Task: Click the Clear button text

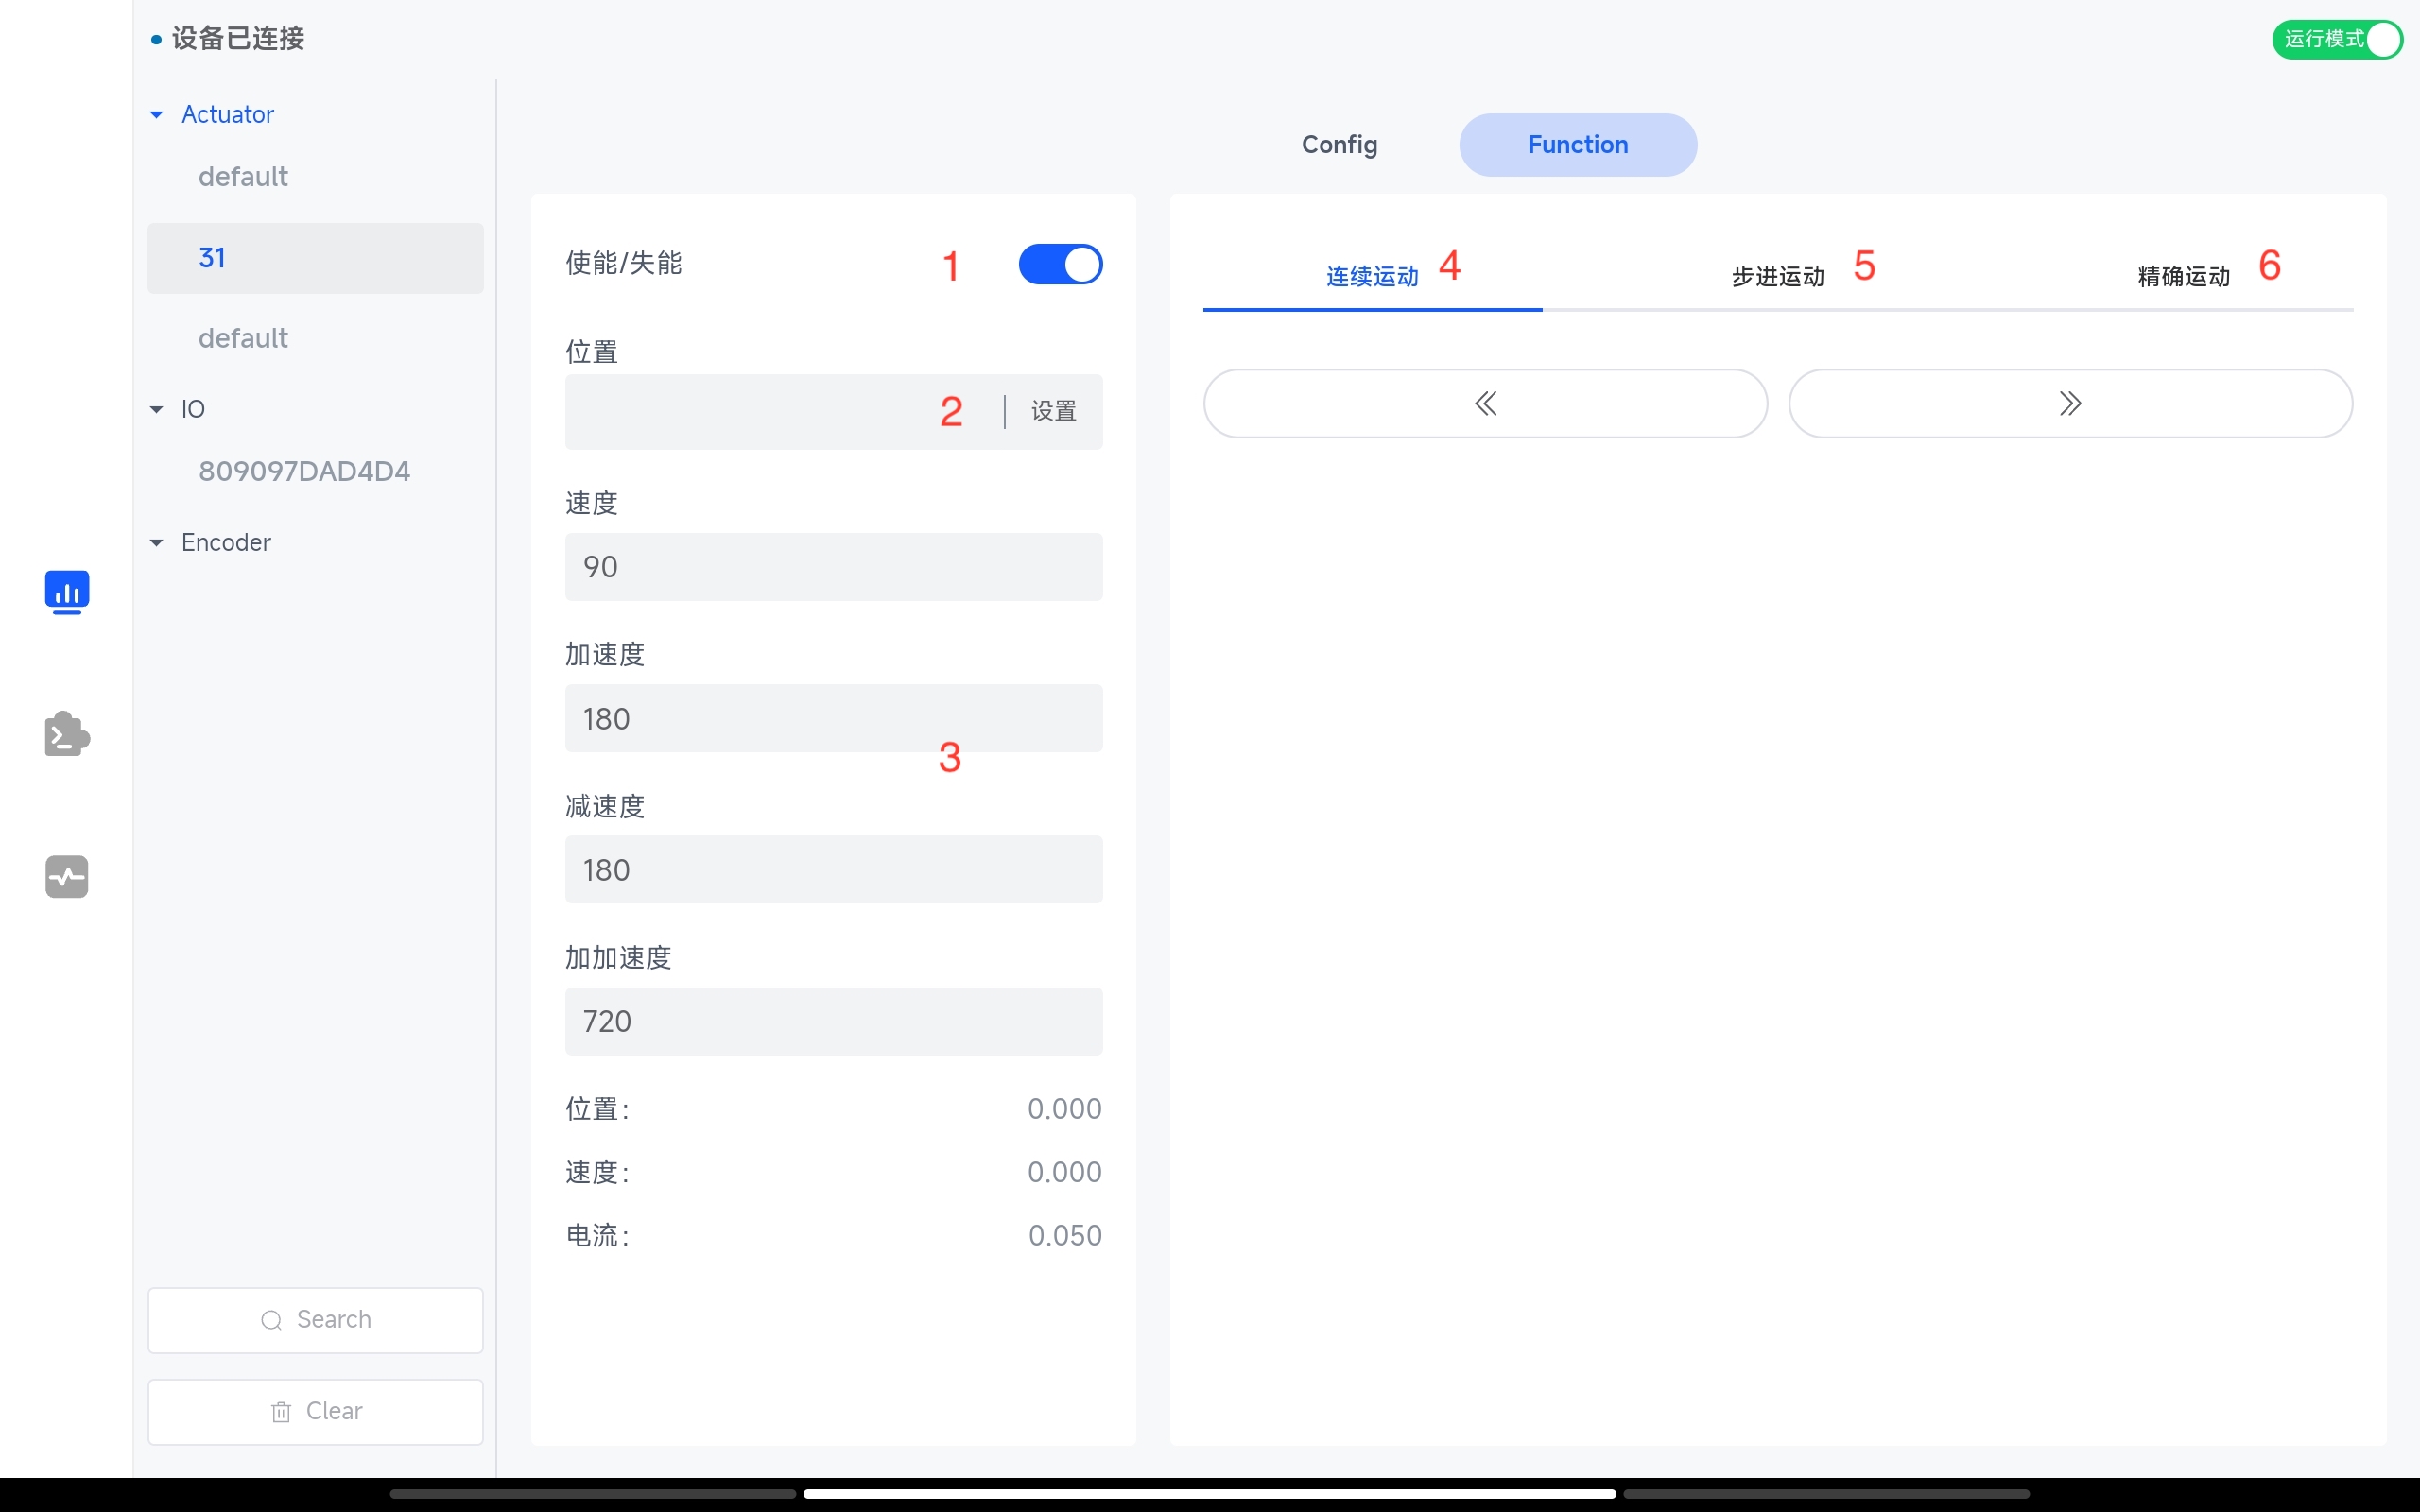Action: pos(334,1411)
